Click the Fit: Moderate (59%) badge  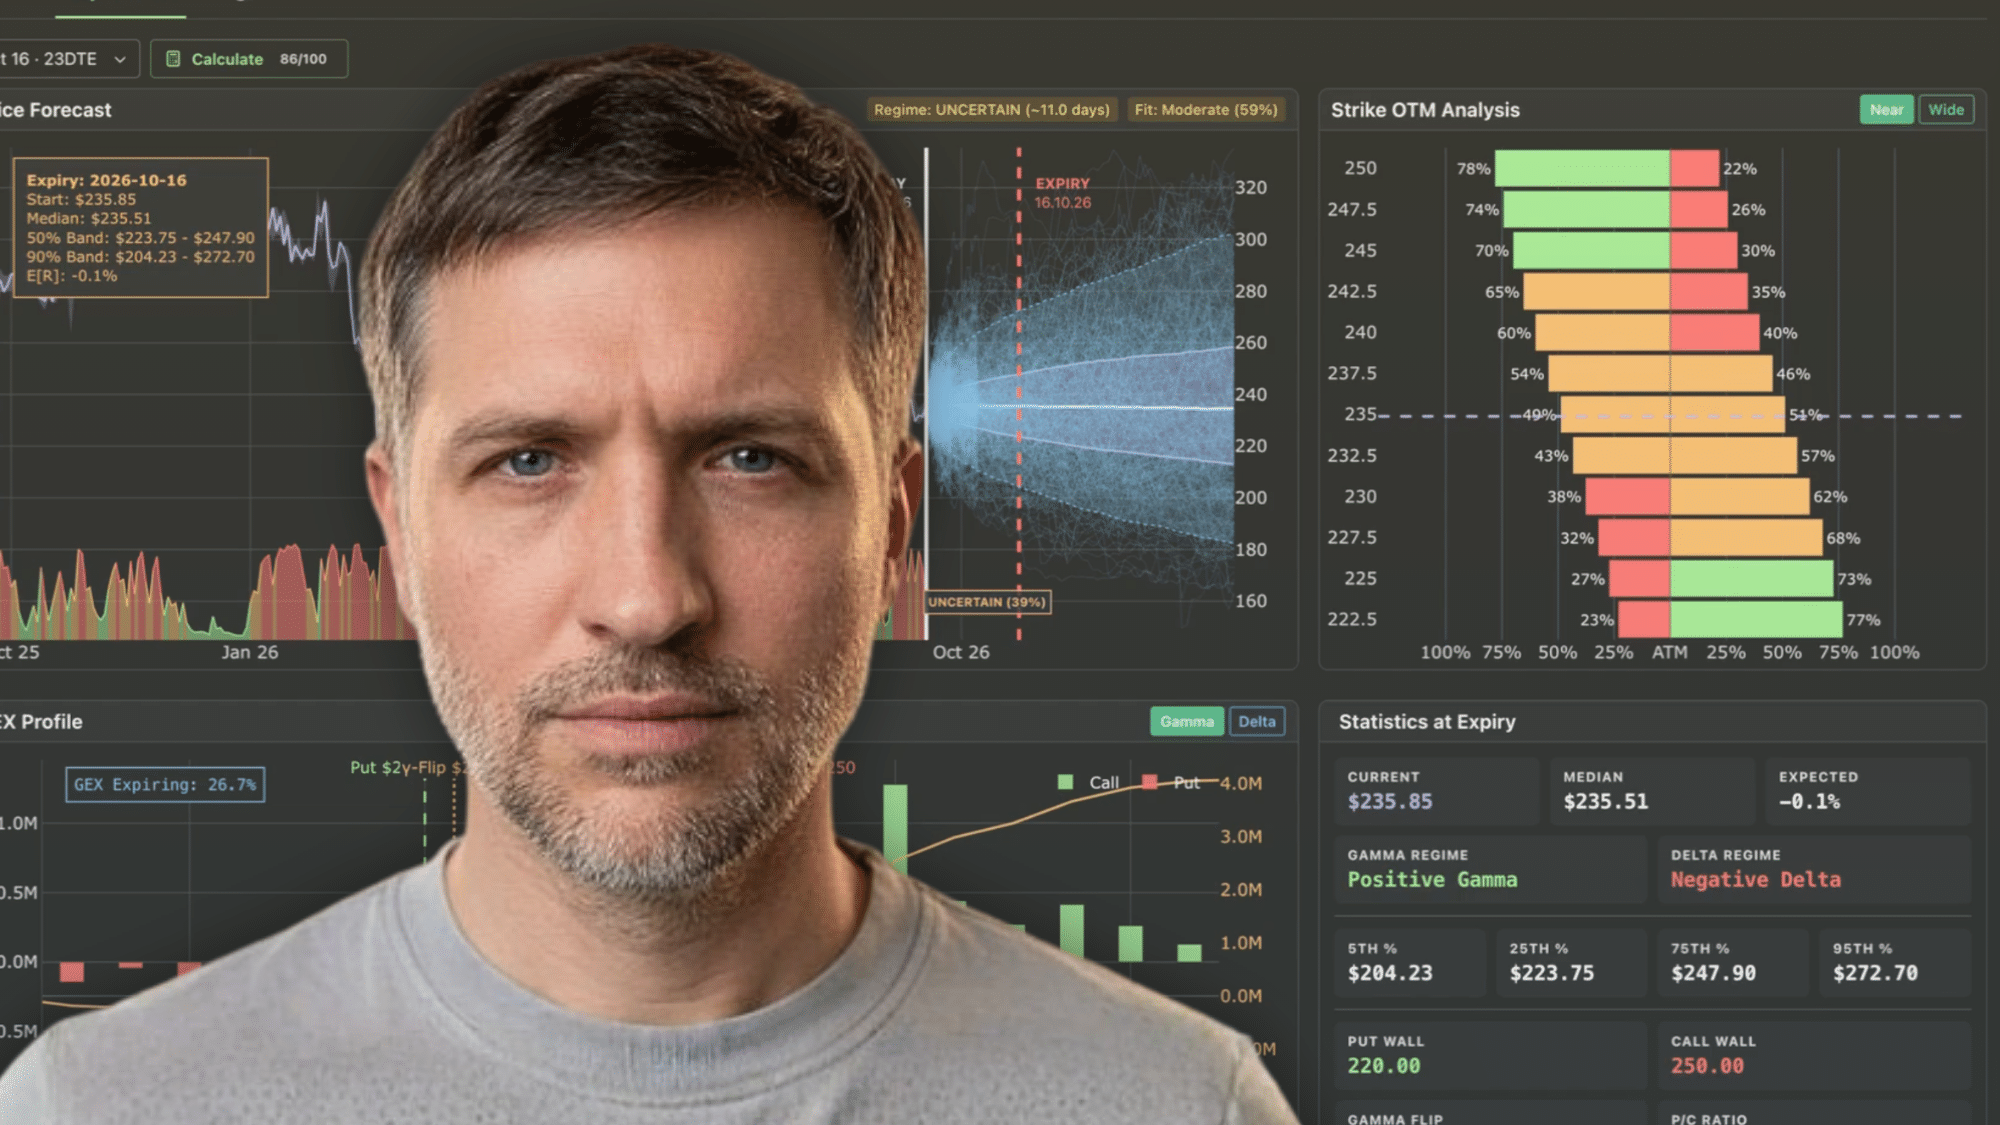point(1206,110)
